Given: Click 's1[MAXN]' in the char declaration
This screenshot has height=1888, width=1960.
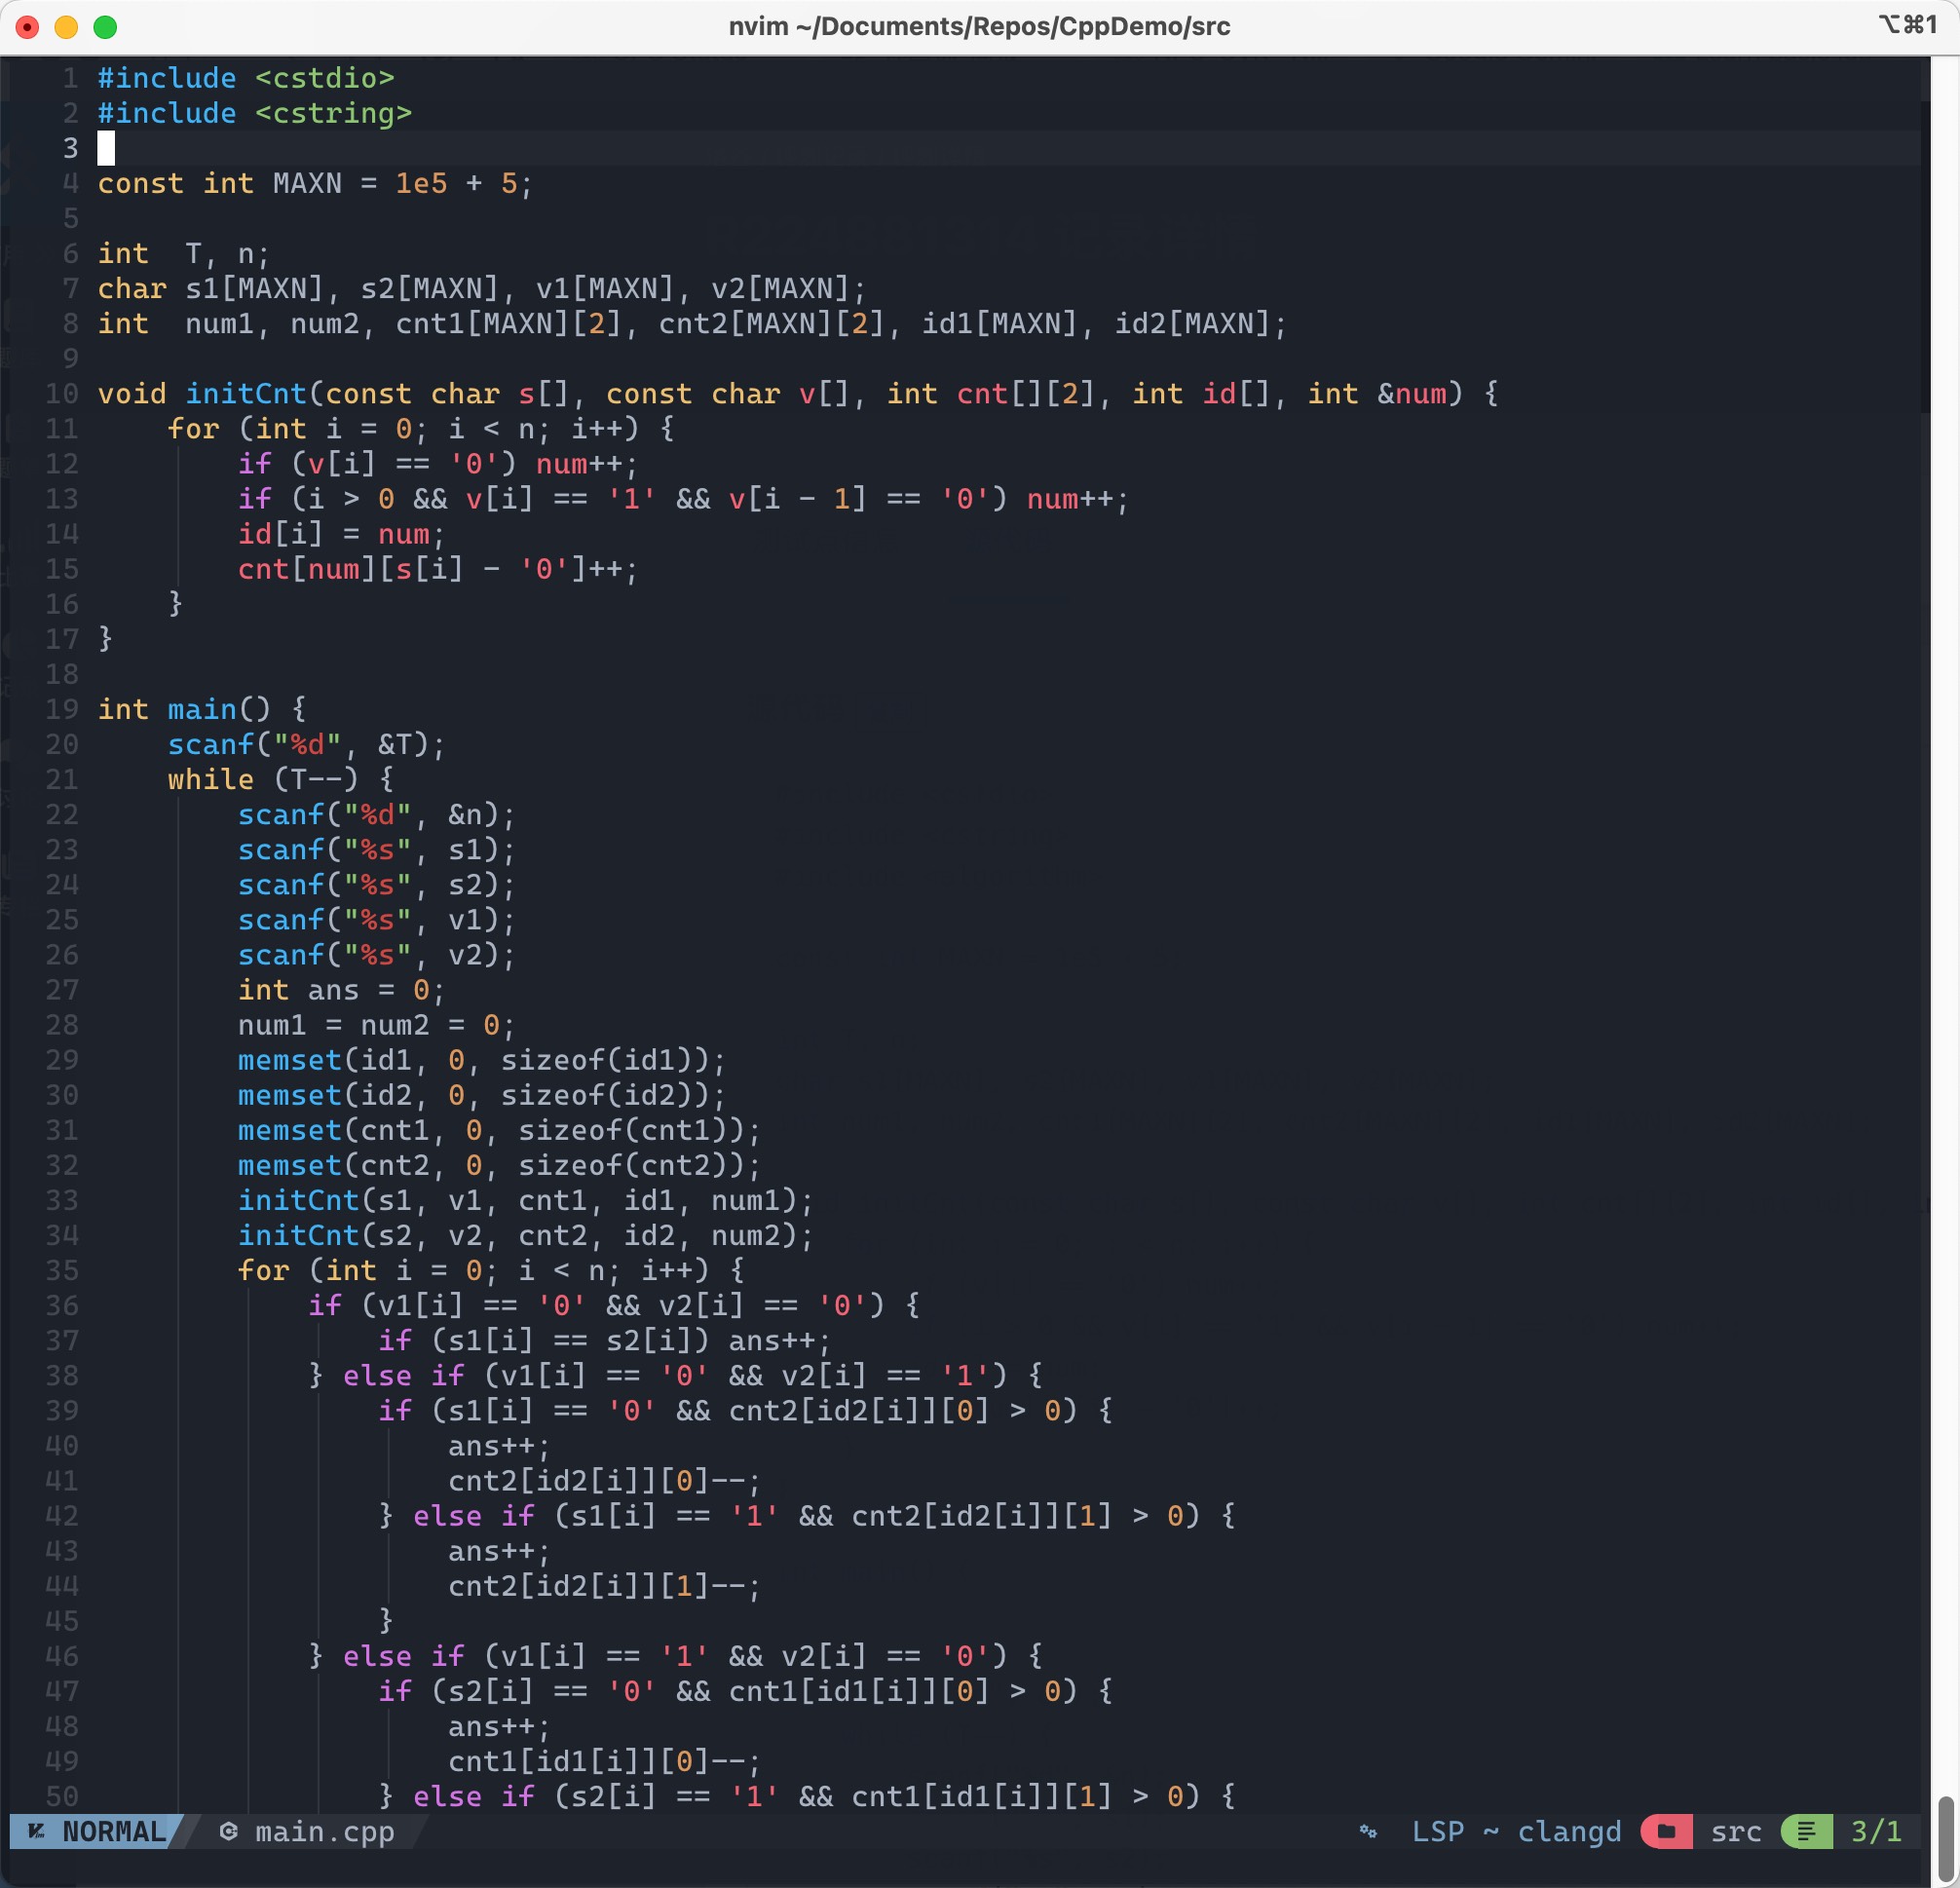Looking at the screenshot, I should click(x=255, y=289).
